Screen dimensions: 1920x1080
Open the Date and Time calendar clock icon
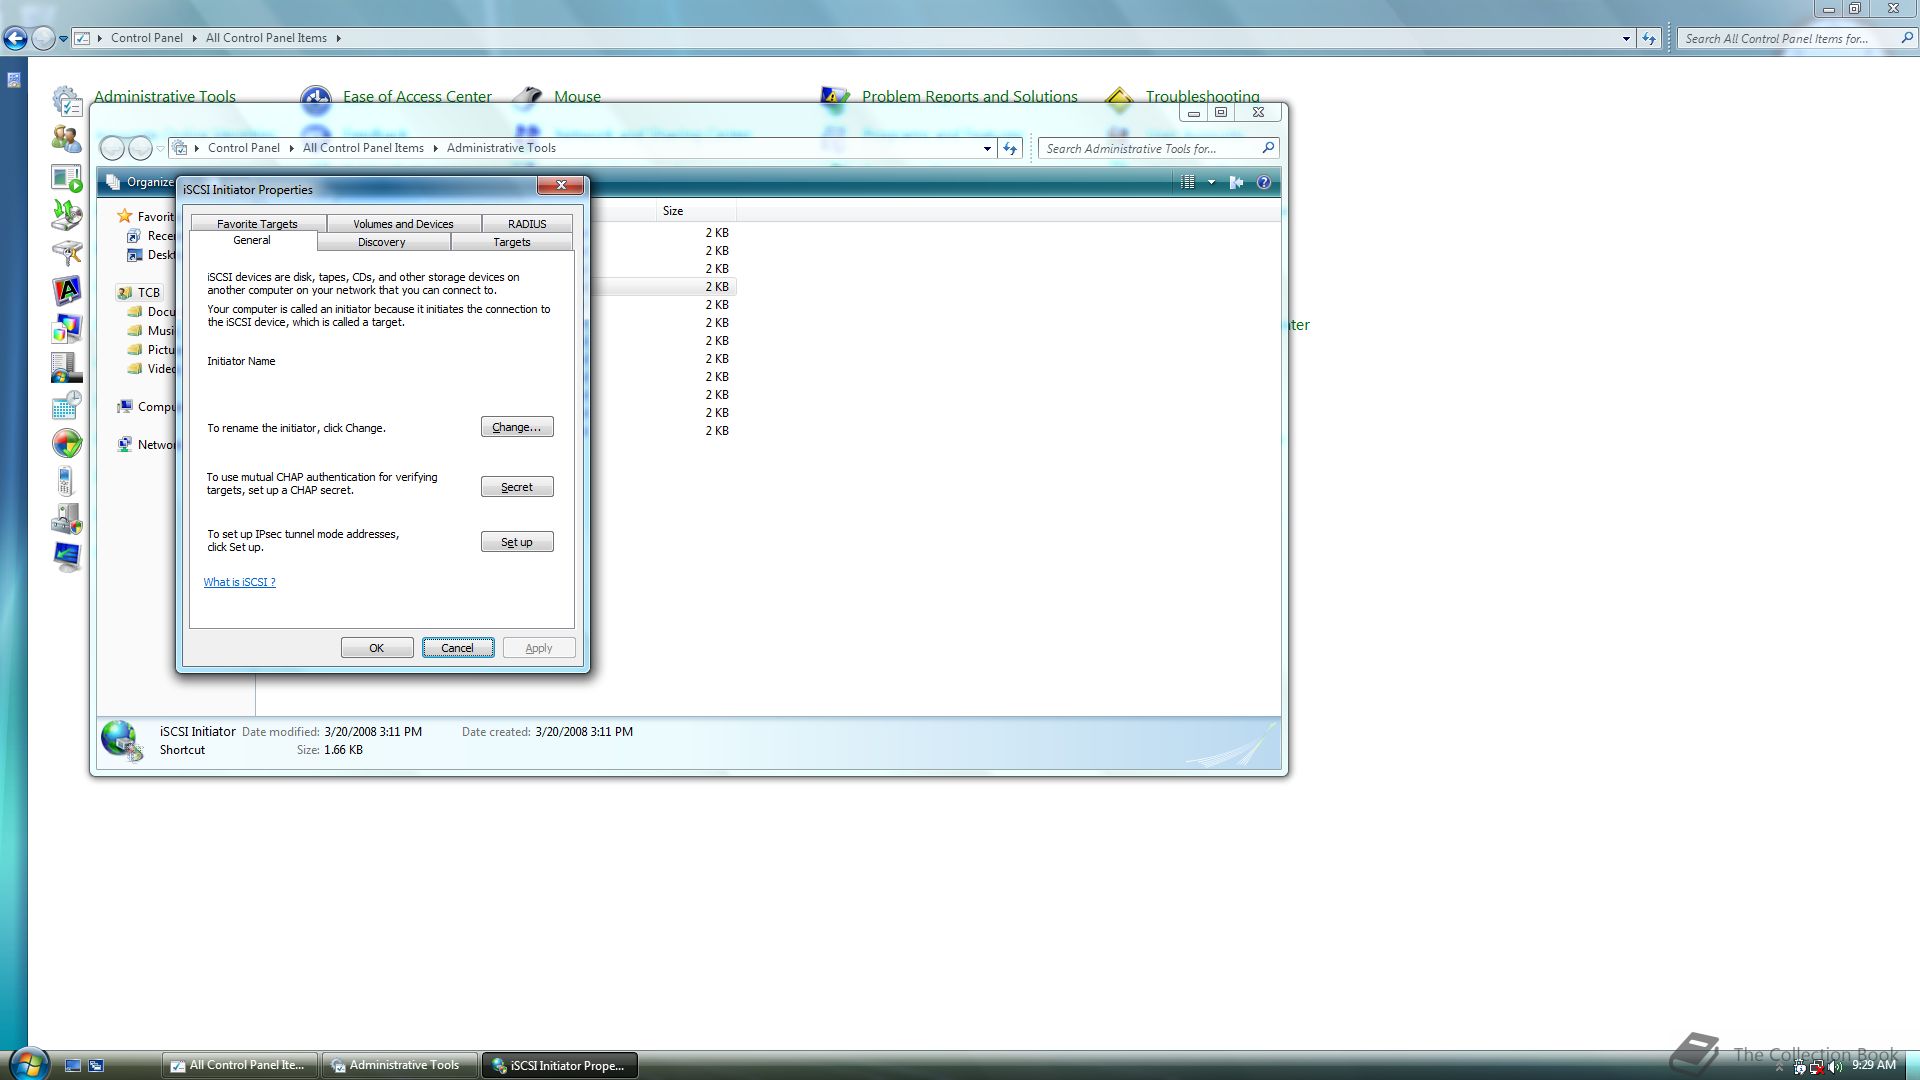(67, 405)
